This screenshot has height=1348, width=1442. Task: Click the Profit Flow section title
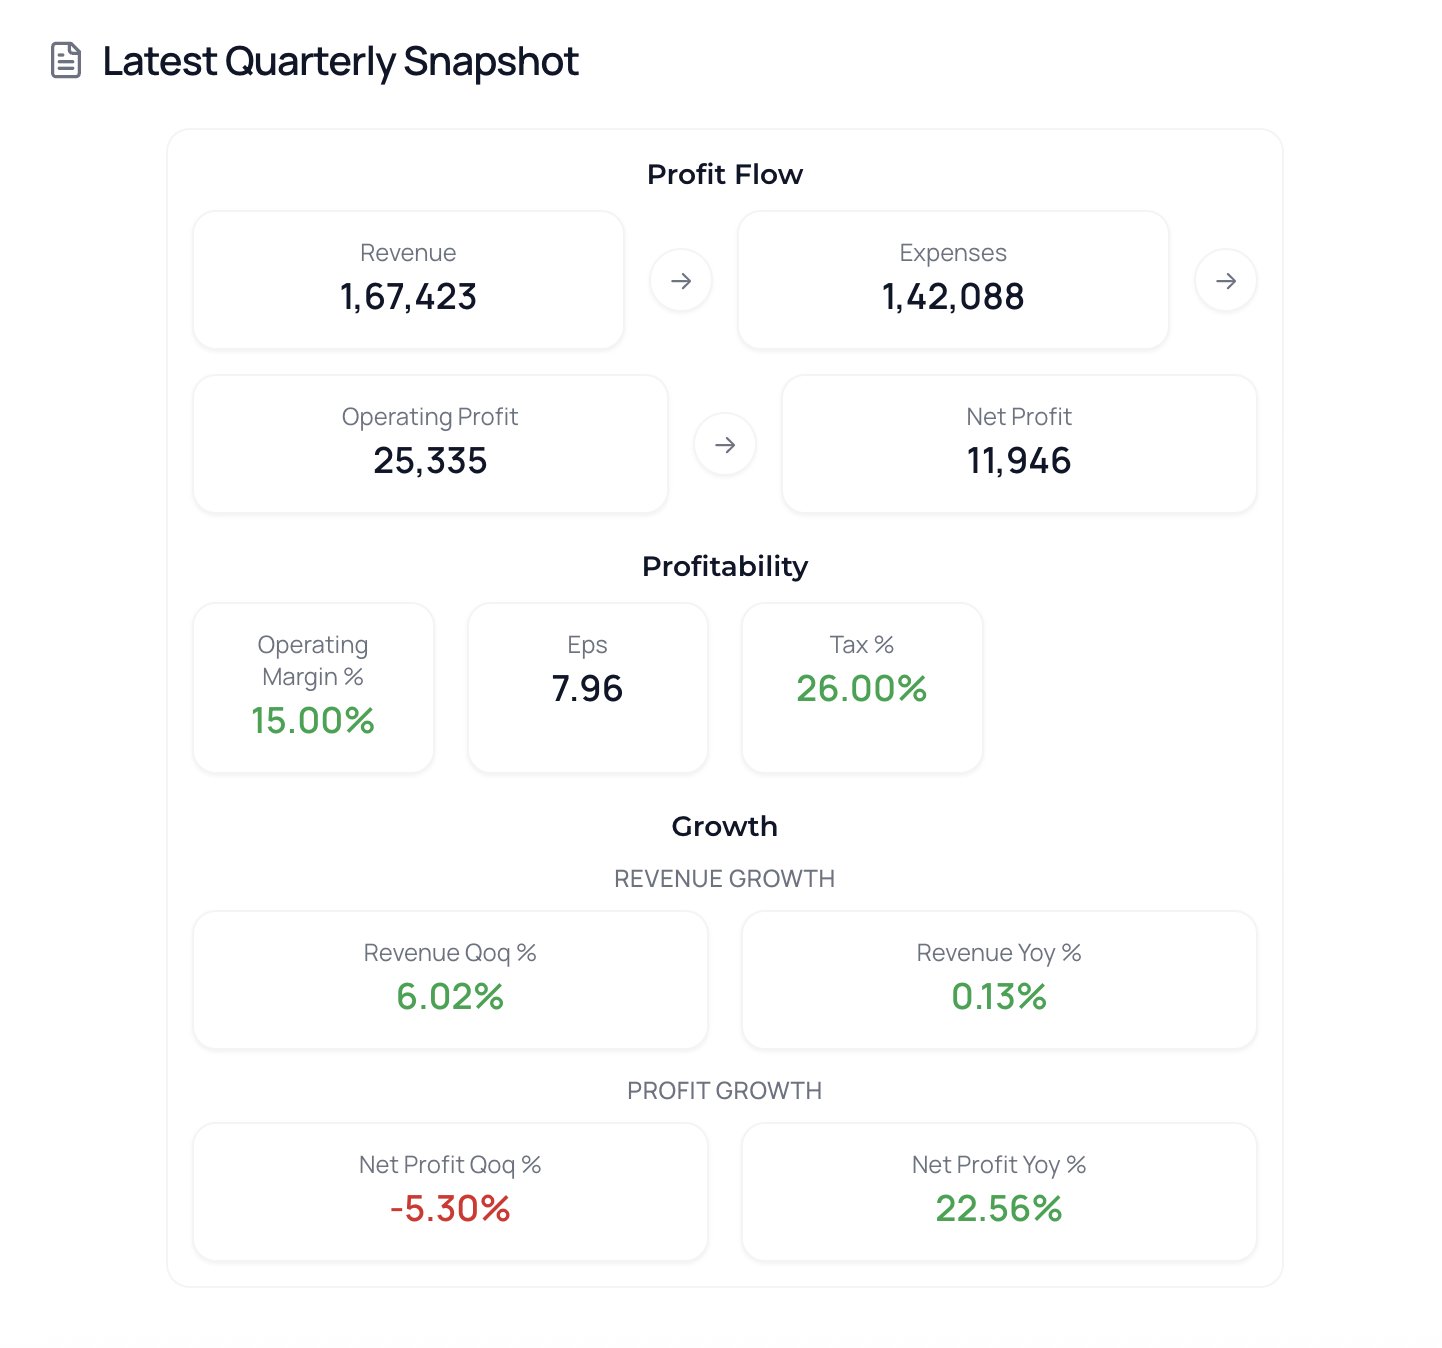coord(725,174)
